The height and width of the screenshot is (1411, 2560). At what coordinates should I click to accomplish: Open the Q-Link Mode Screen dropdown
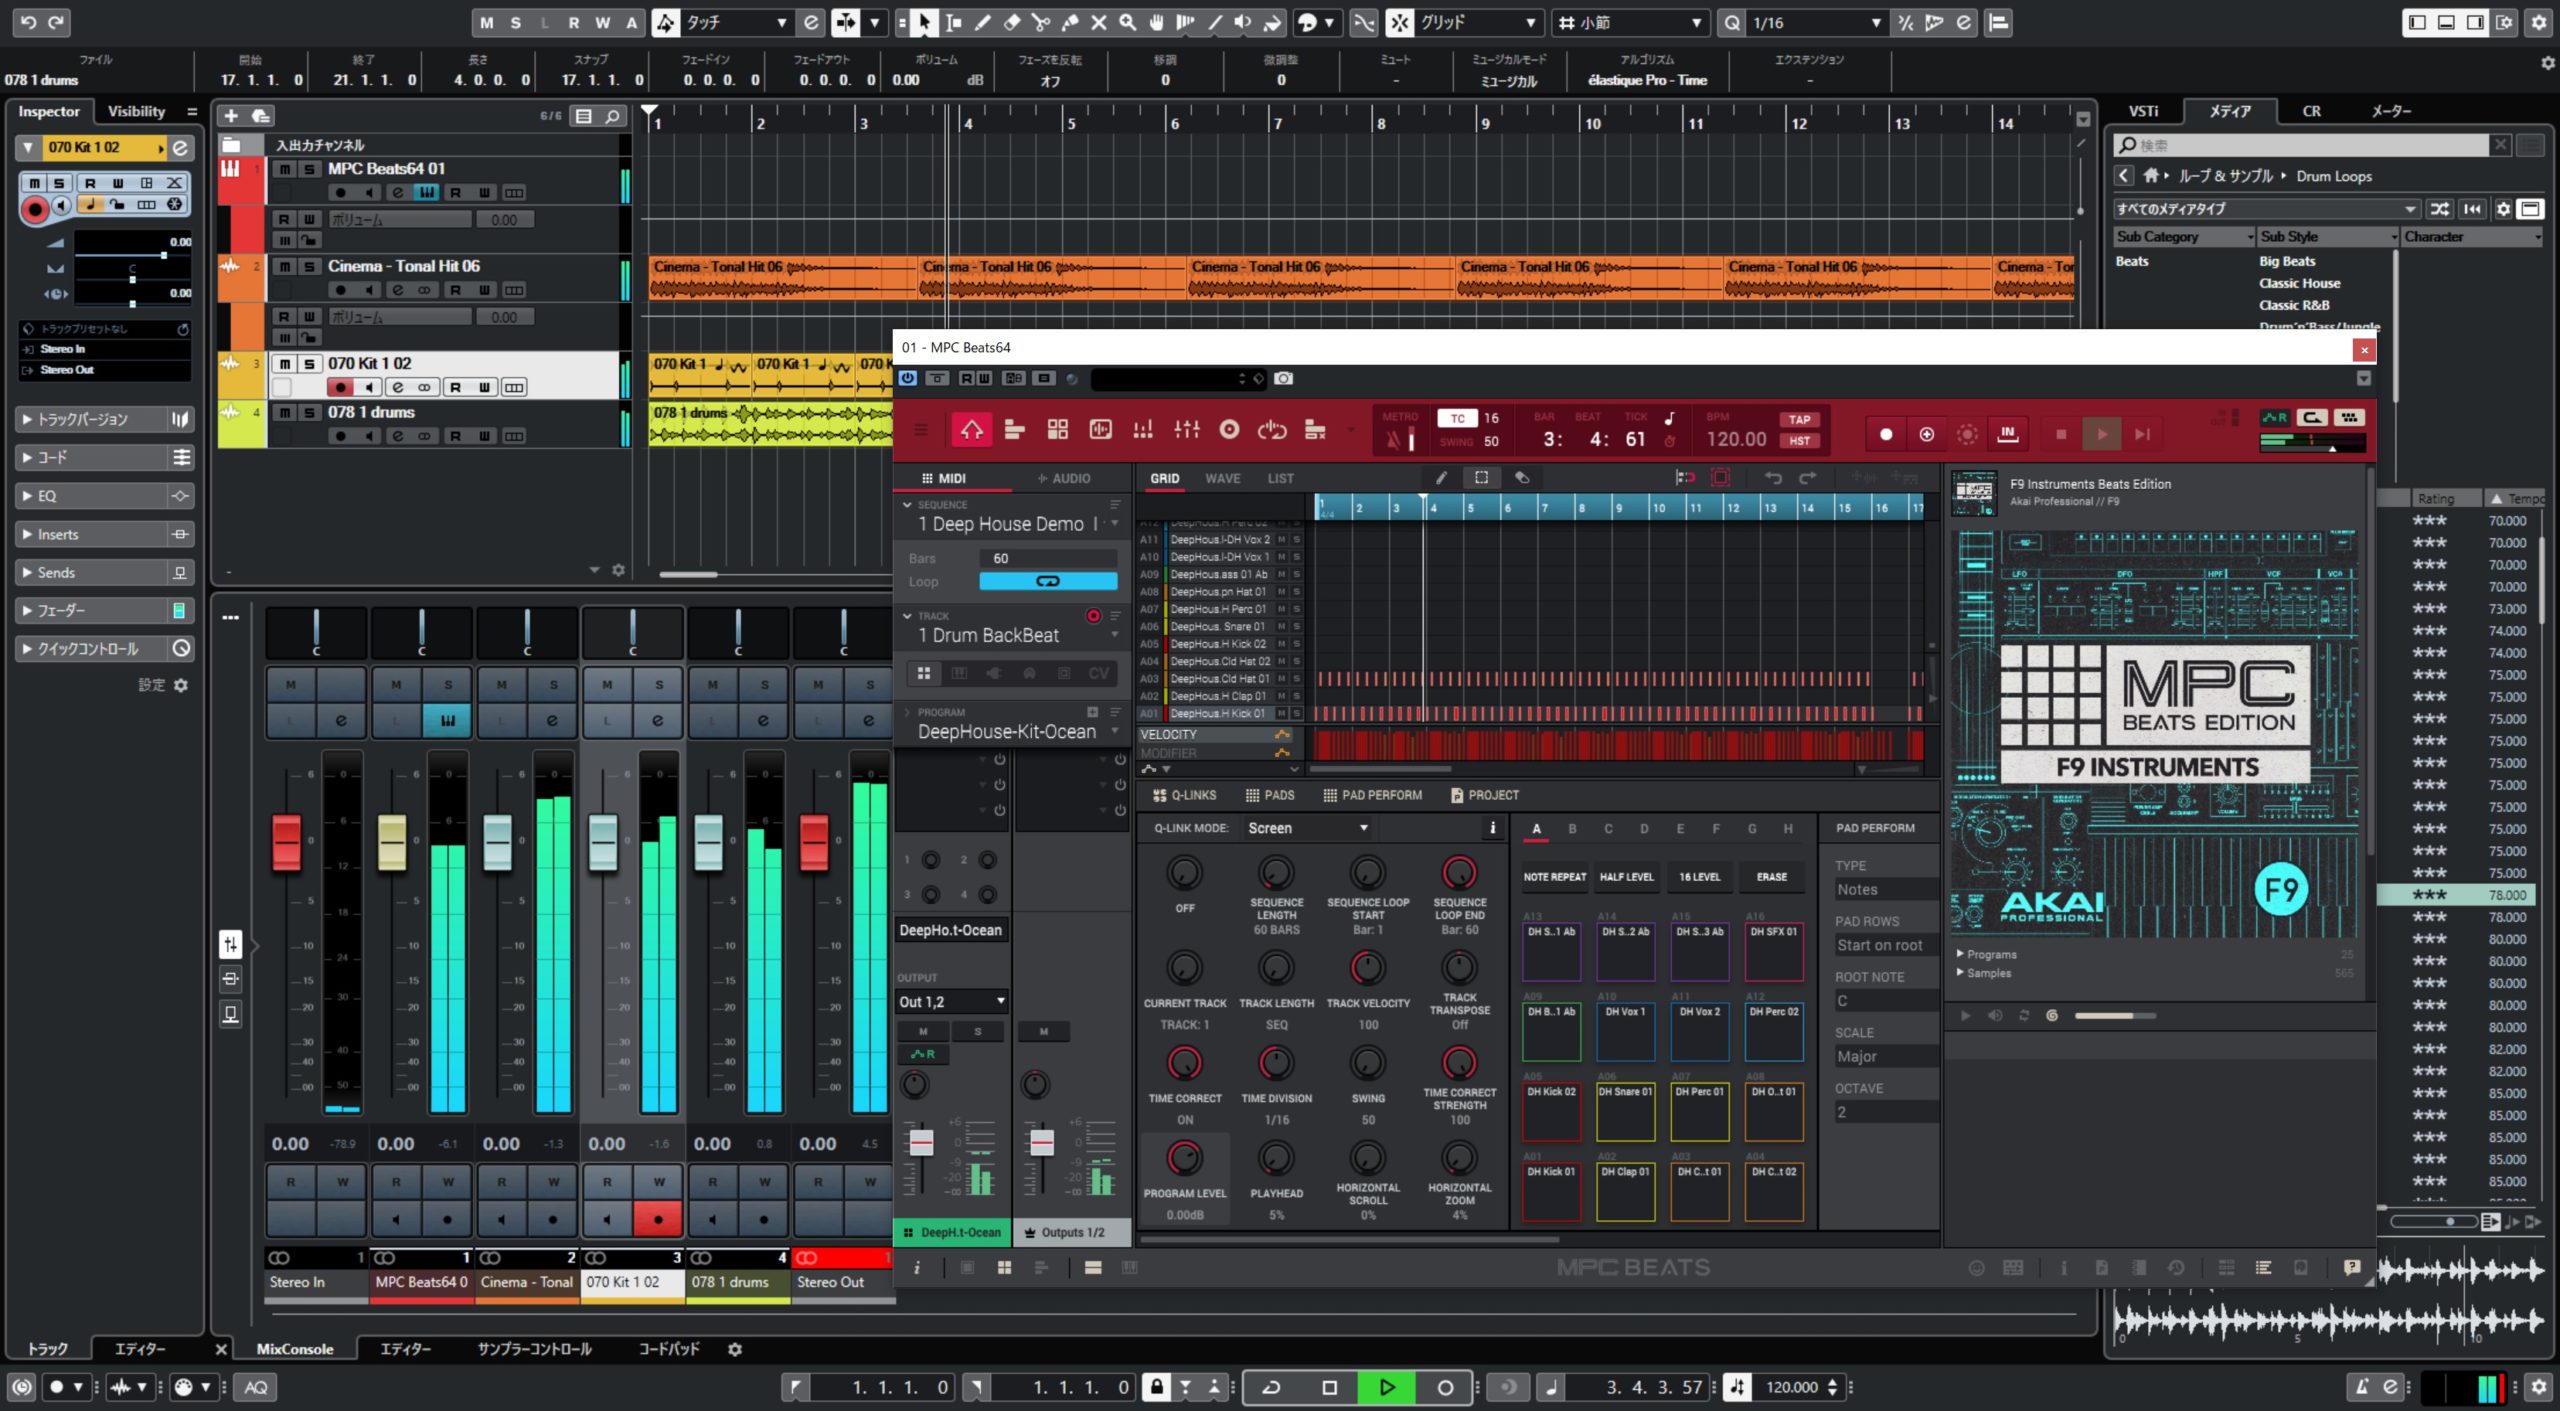[1308, 828]
